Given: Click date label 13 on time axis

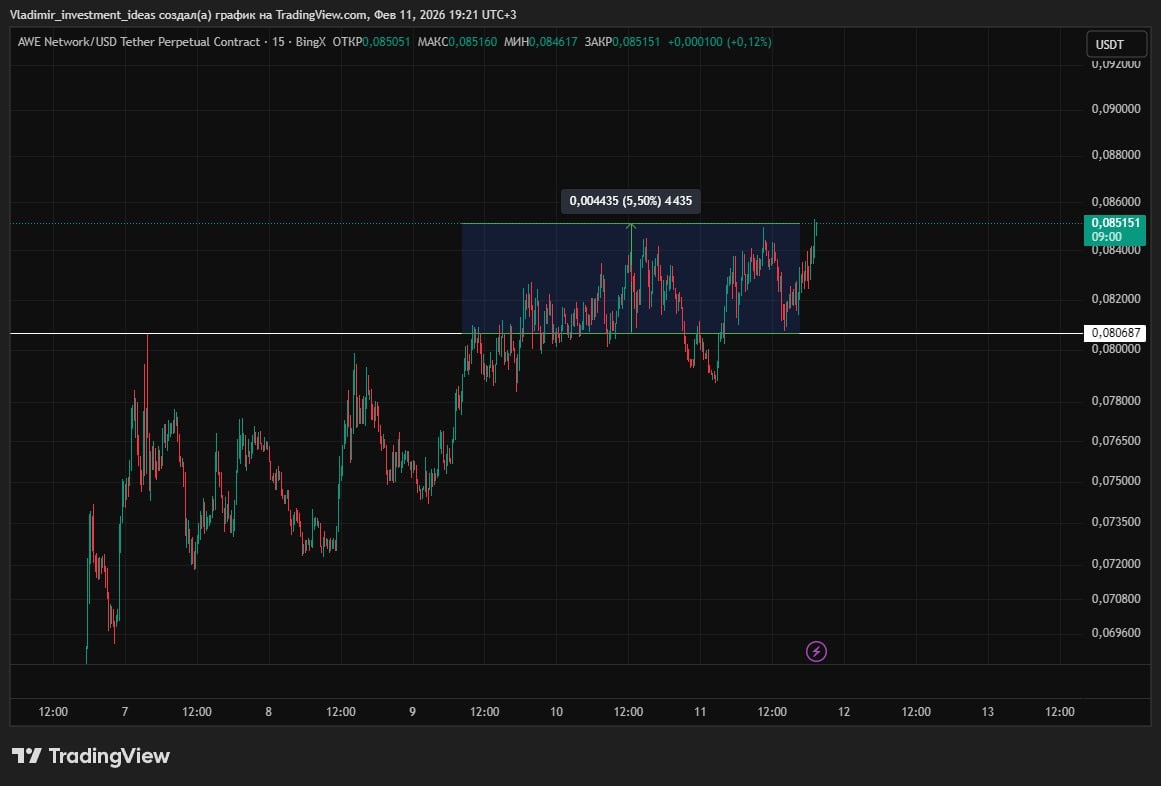Looking at the screenshot, I should click(x=987, y=712).
